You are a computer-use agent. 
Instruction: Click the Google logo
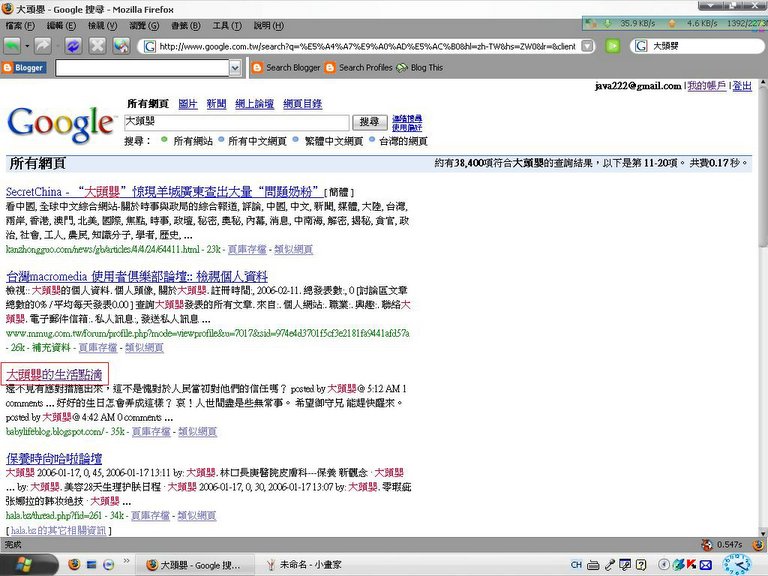(x=61, y=124)
